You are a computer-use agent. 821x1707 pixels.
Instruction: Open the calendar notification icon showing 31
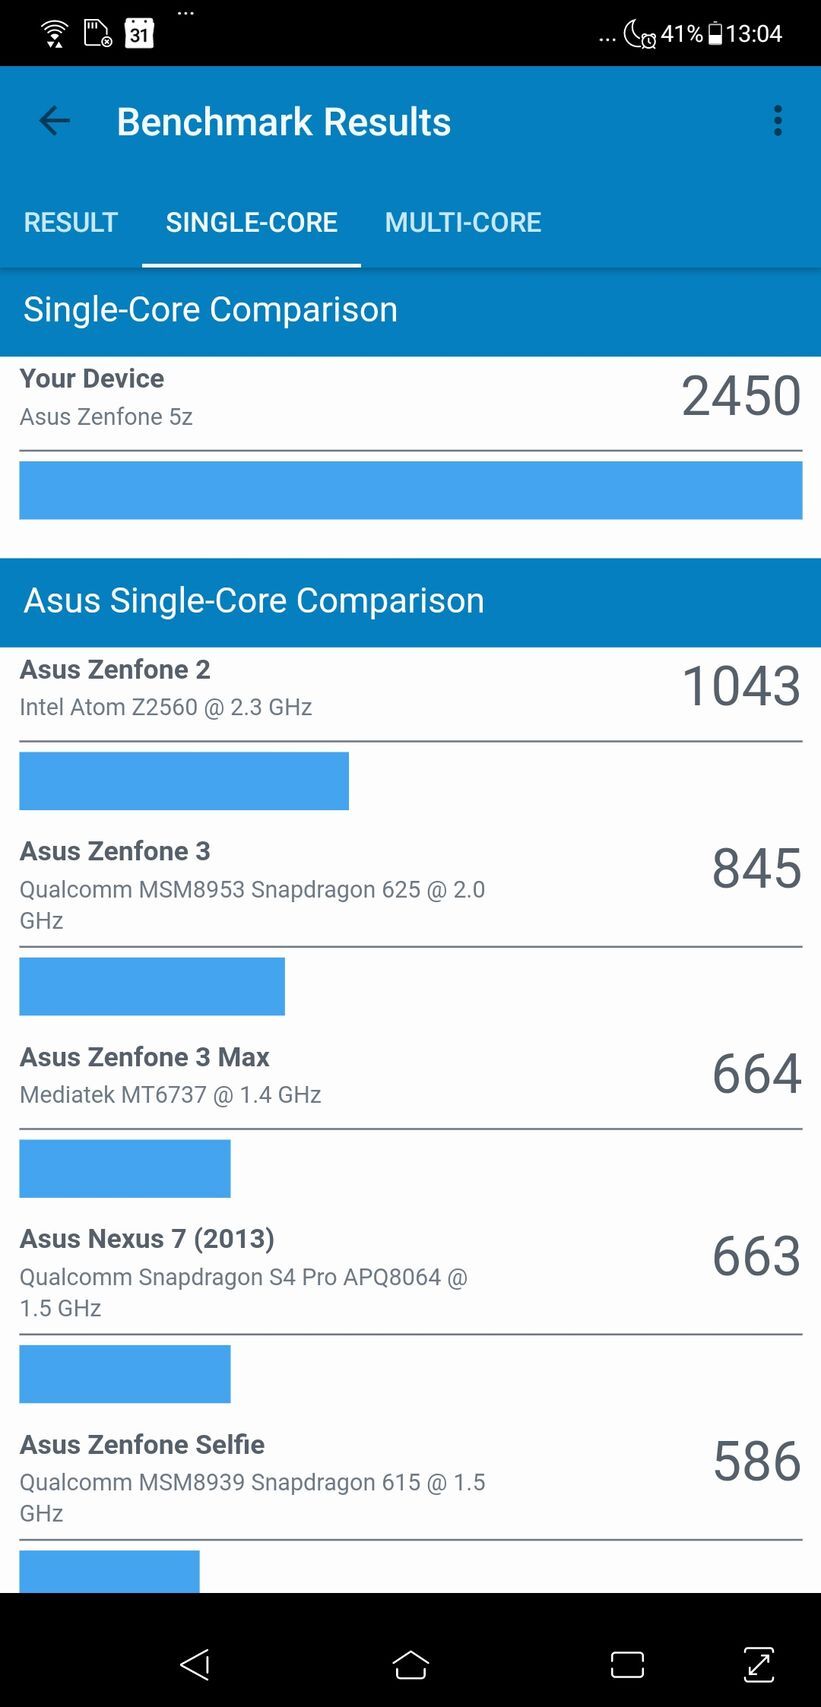[140, 33]
